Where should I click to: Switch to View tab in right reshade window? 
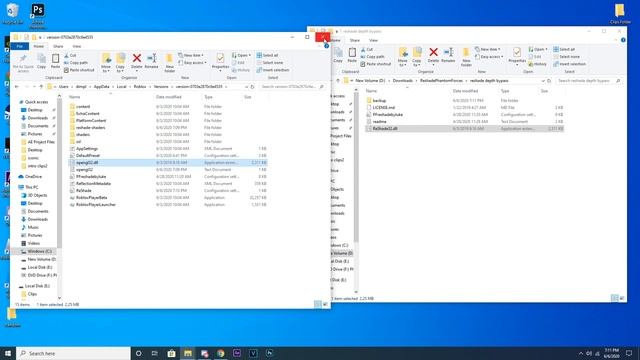[x=373, y=40]
